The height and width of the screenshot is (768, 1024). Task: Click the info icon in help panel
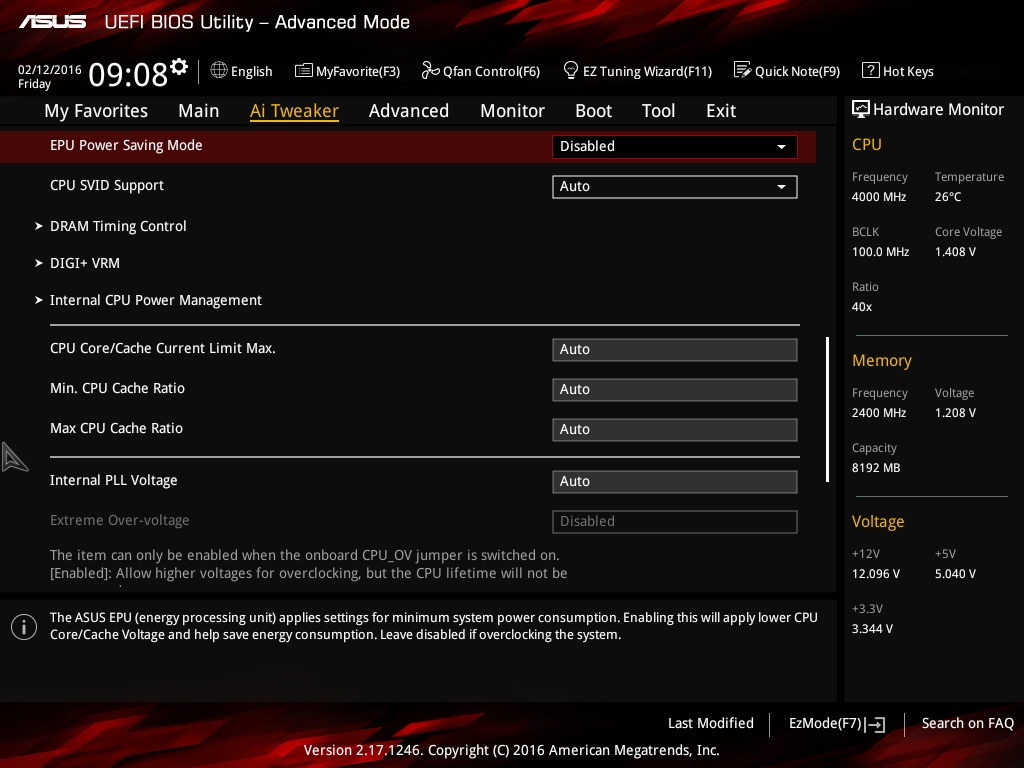pos(24,627)
